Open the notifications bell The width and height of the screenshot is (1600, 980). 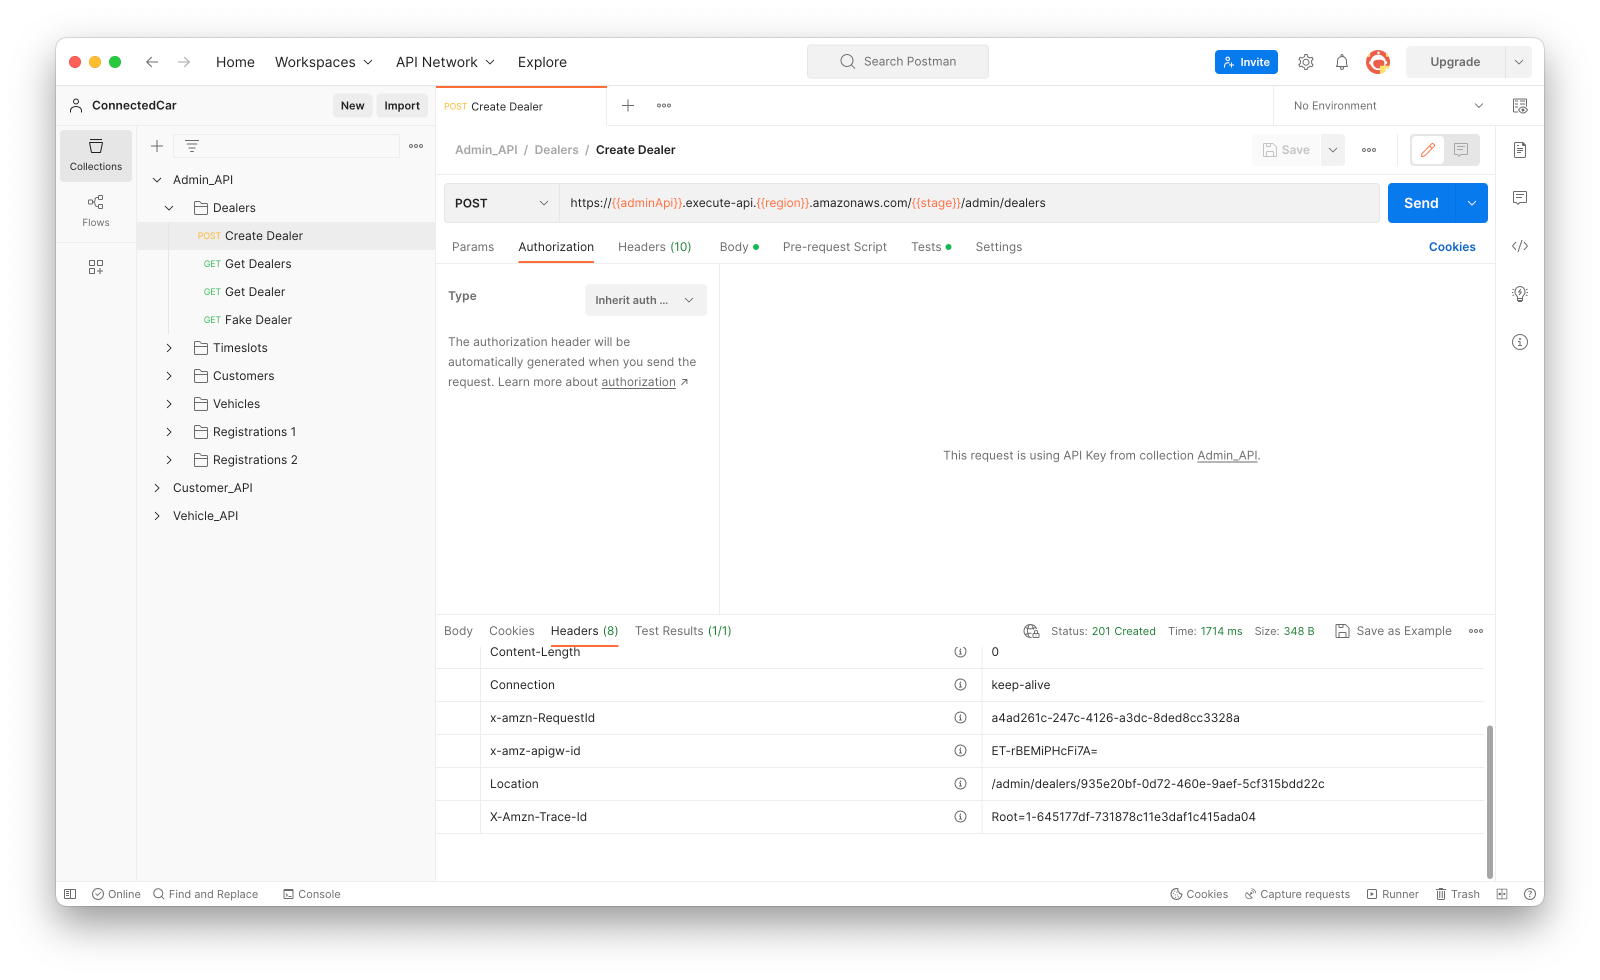[1342, 62]
